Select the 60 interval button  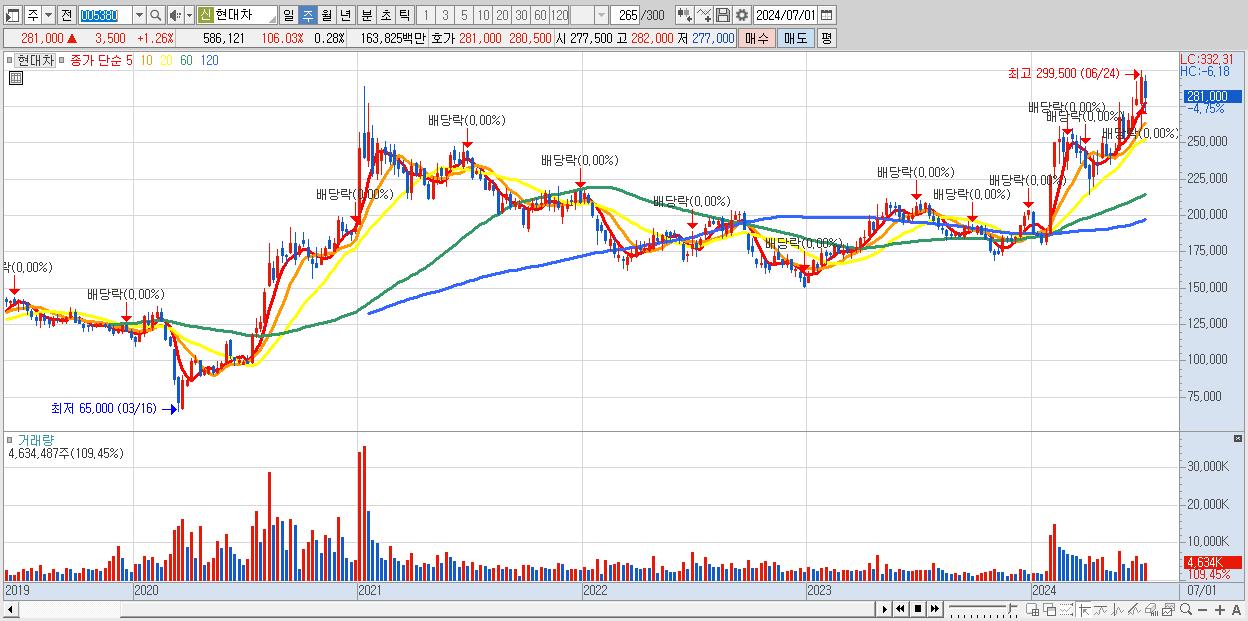[540, 15]
